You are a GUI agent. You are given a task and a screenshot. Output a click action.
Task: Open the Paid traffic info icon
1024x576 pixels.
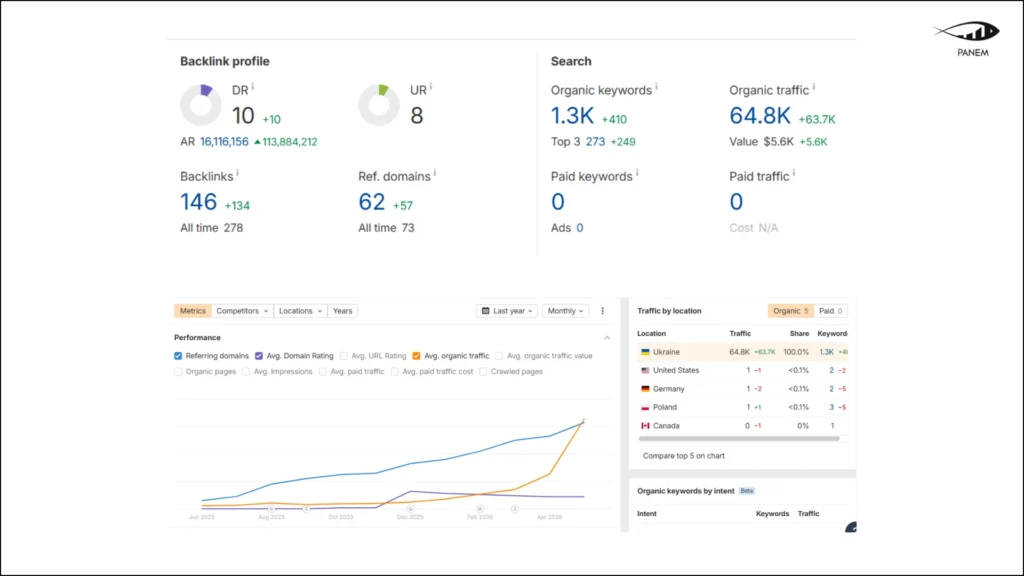[794, 172]
